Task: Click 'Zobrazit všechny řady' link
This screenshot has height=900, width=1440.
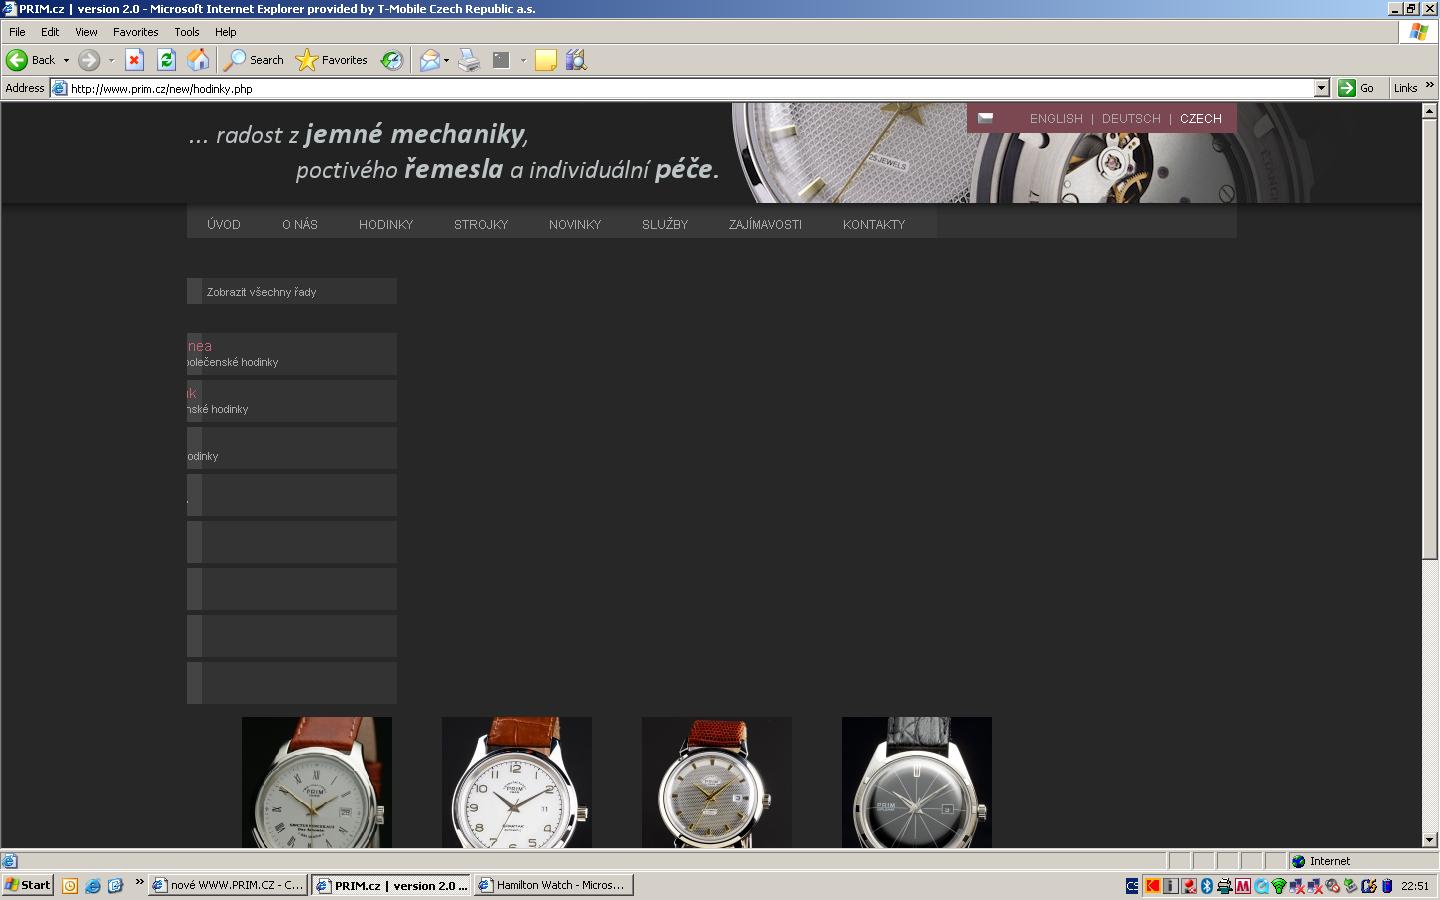Action: click(261, 292)
